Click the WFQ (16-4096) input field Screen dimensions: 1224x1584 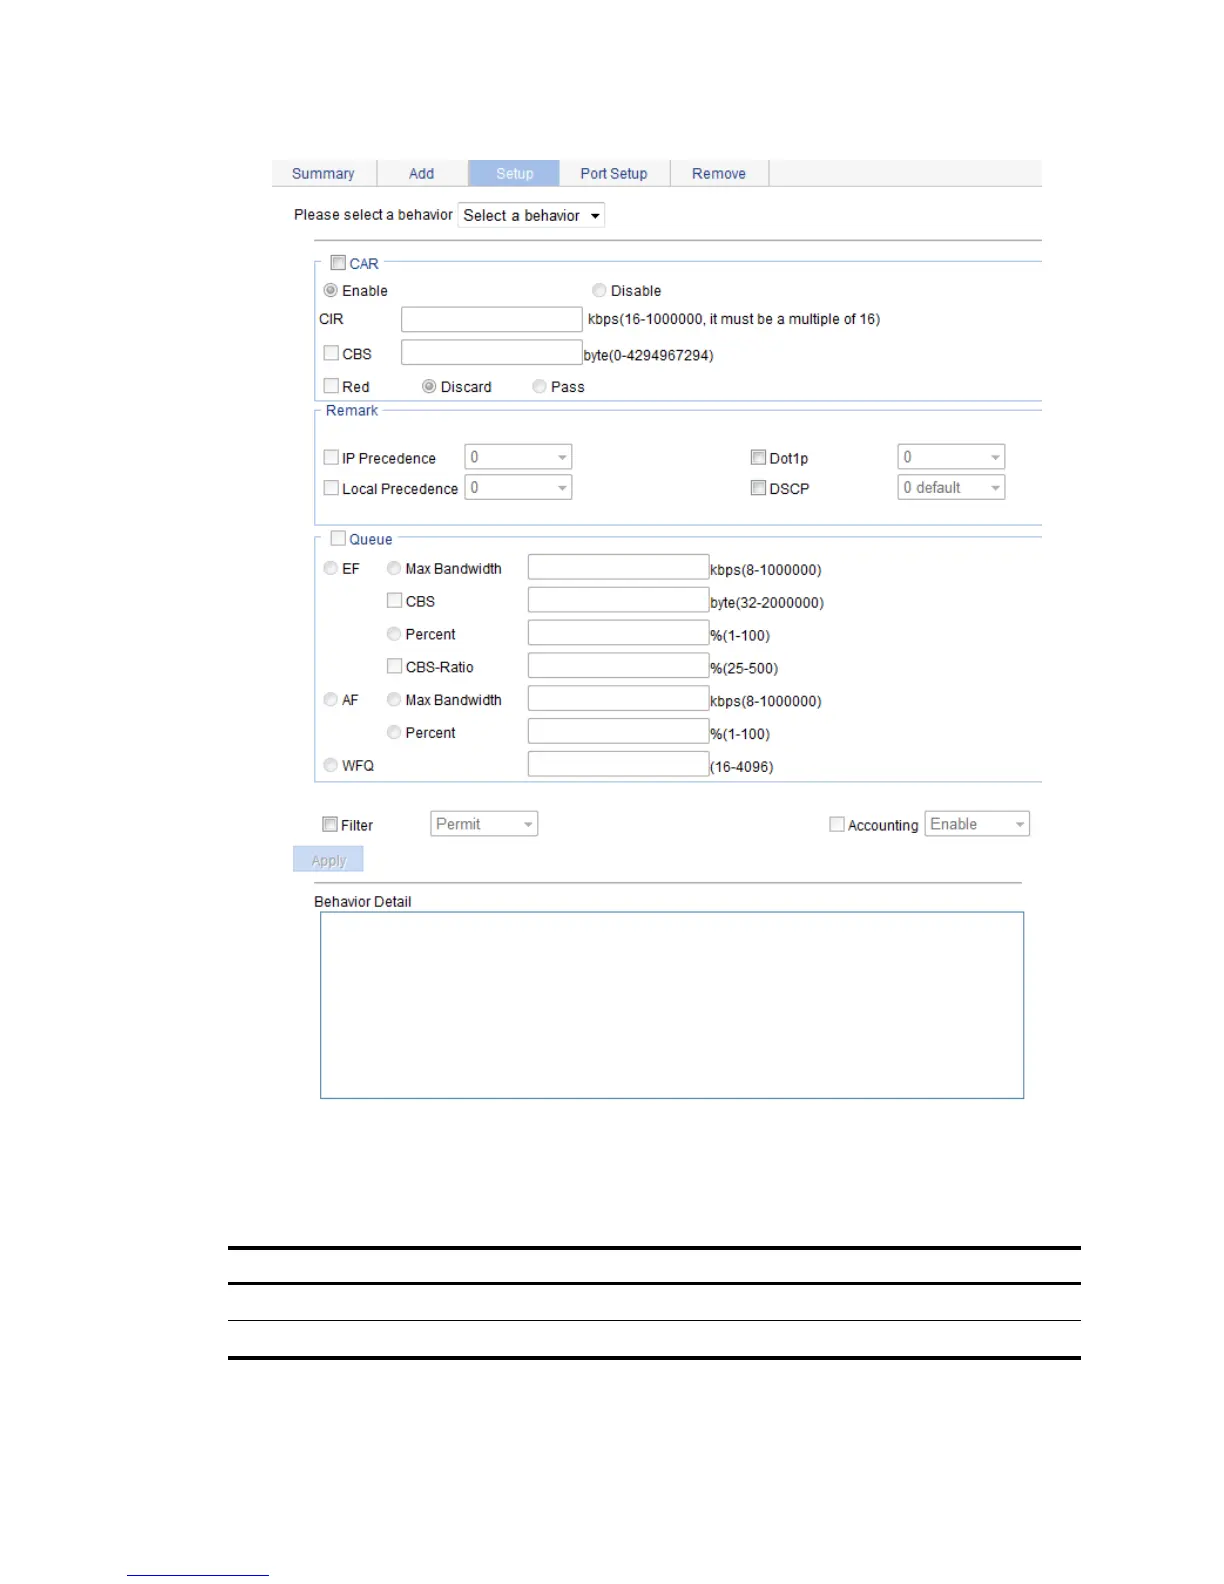(618, 764)
